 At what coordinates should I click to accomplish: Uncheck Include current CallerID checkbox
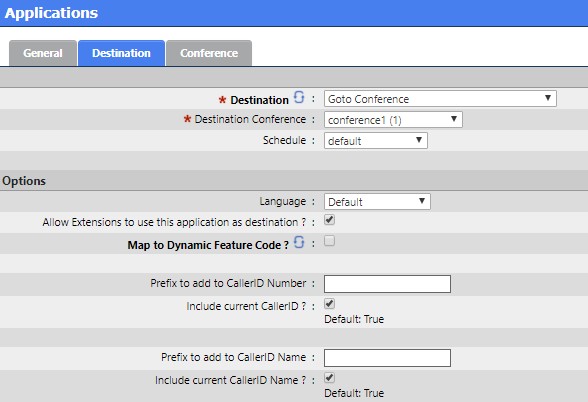[x=330, y=304]
